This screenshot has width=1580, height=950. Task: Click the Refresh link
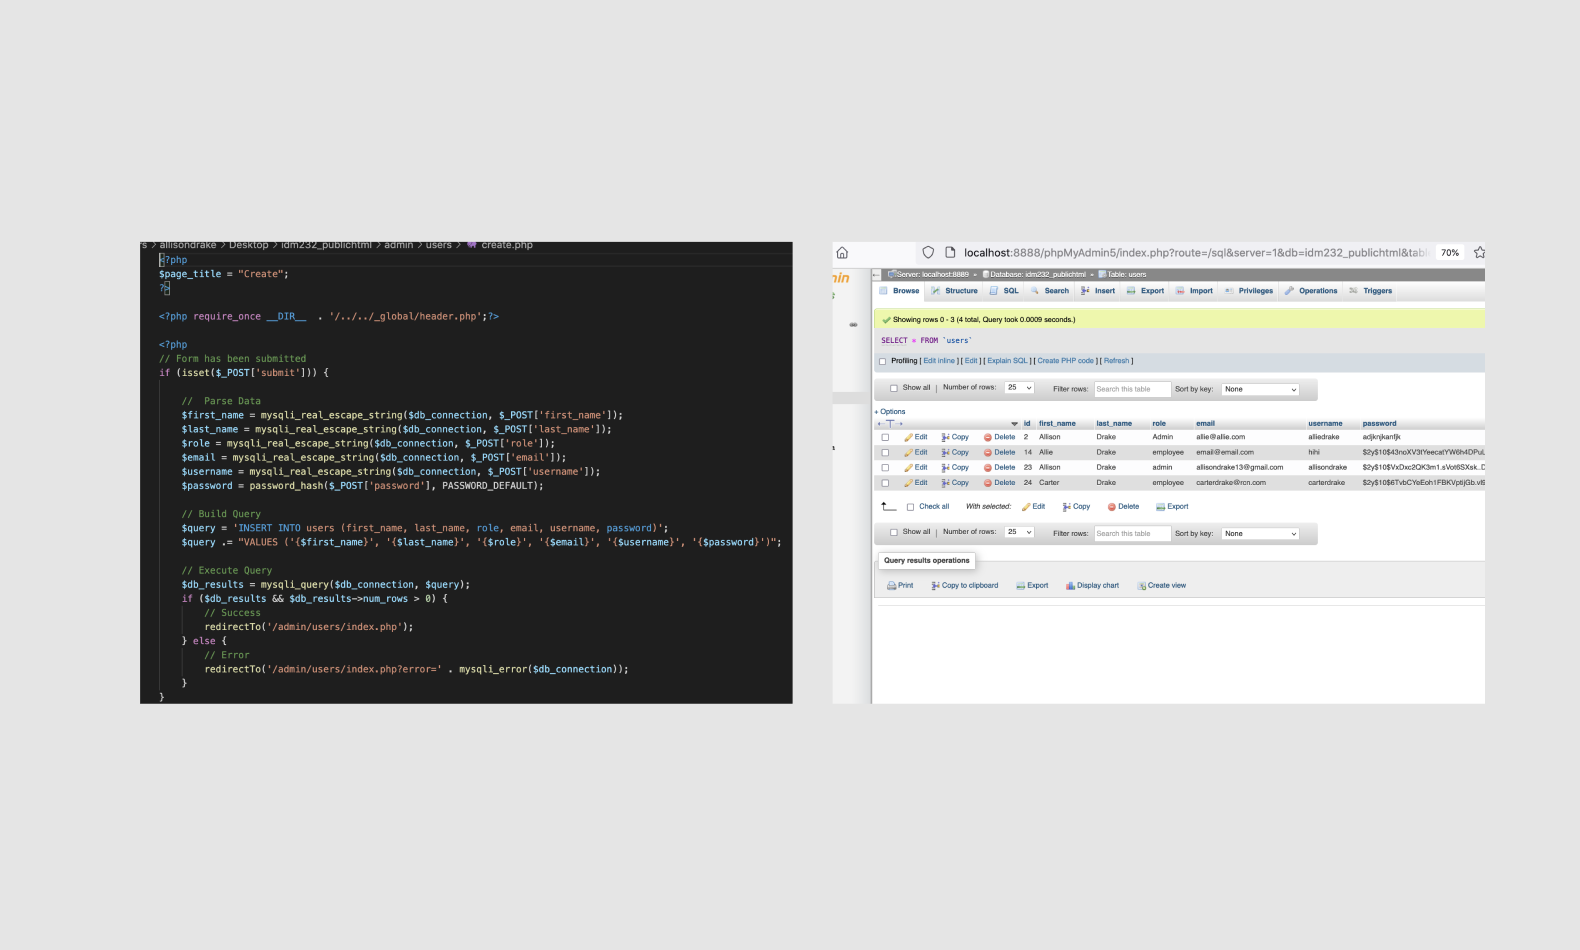(1116, 361)
